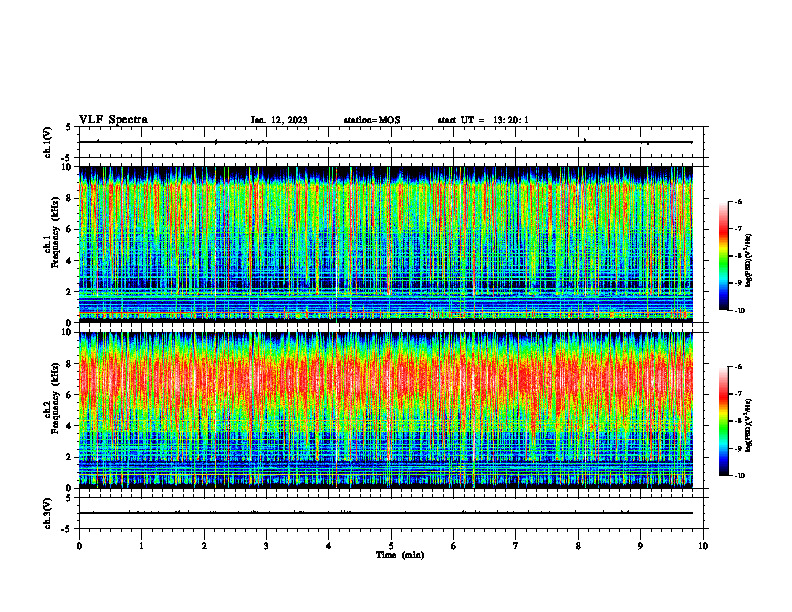Click the "0" tick on the time axis
The height and width of the screenshot is (612, 792).
[79, 546]
